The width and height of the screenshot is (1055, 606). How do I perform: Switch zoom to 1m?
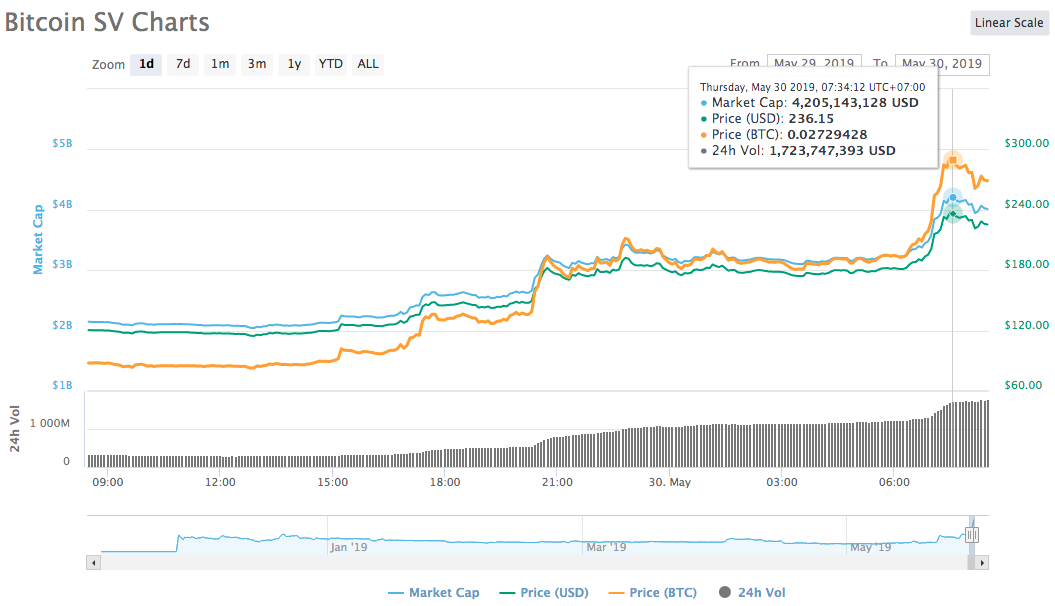(x=220, y=64)
